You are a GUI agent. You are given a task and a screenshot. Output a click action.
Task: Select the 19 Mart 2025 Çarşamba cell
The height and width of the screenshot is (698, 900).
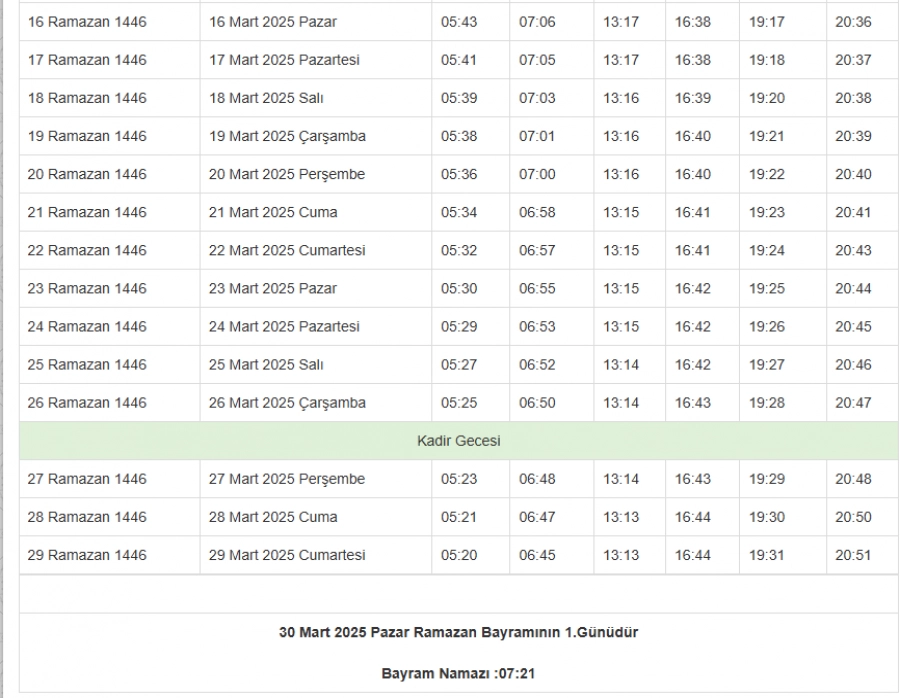(x=287, y=136)
